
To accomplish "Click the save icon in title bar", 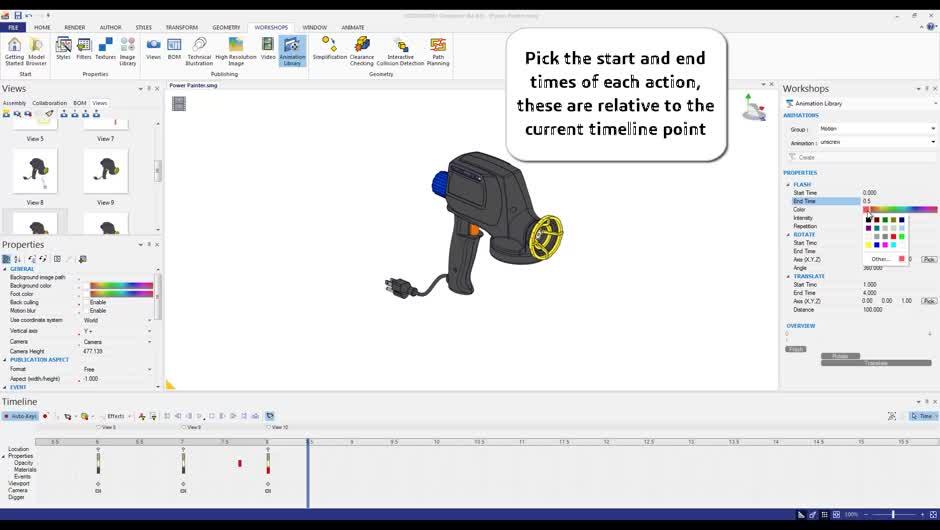I will point(18,15).
